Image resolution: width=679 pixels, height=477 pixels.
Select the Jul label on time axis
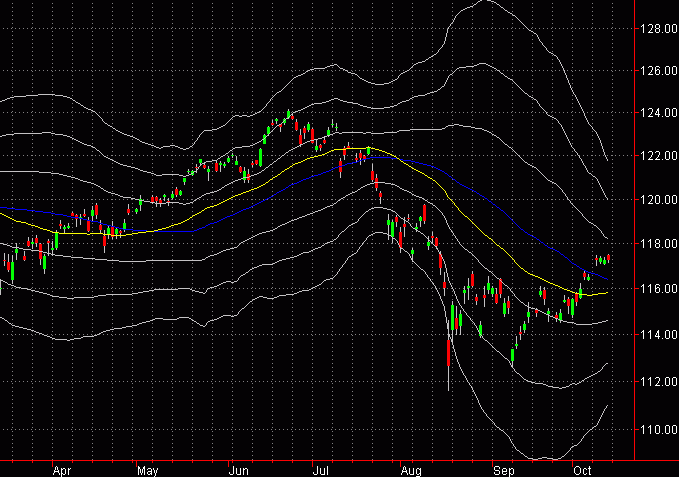pos(321,471)
